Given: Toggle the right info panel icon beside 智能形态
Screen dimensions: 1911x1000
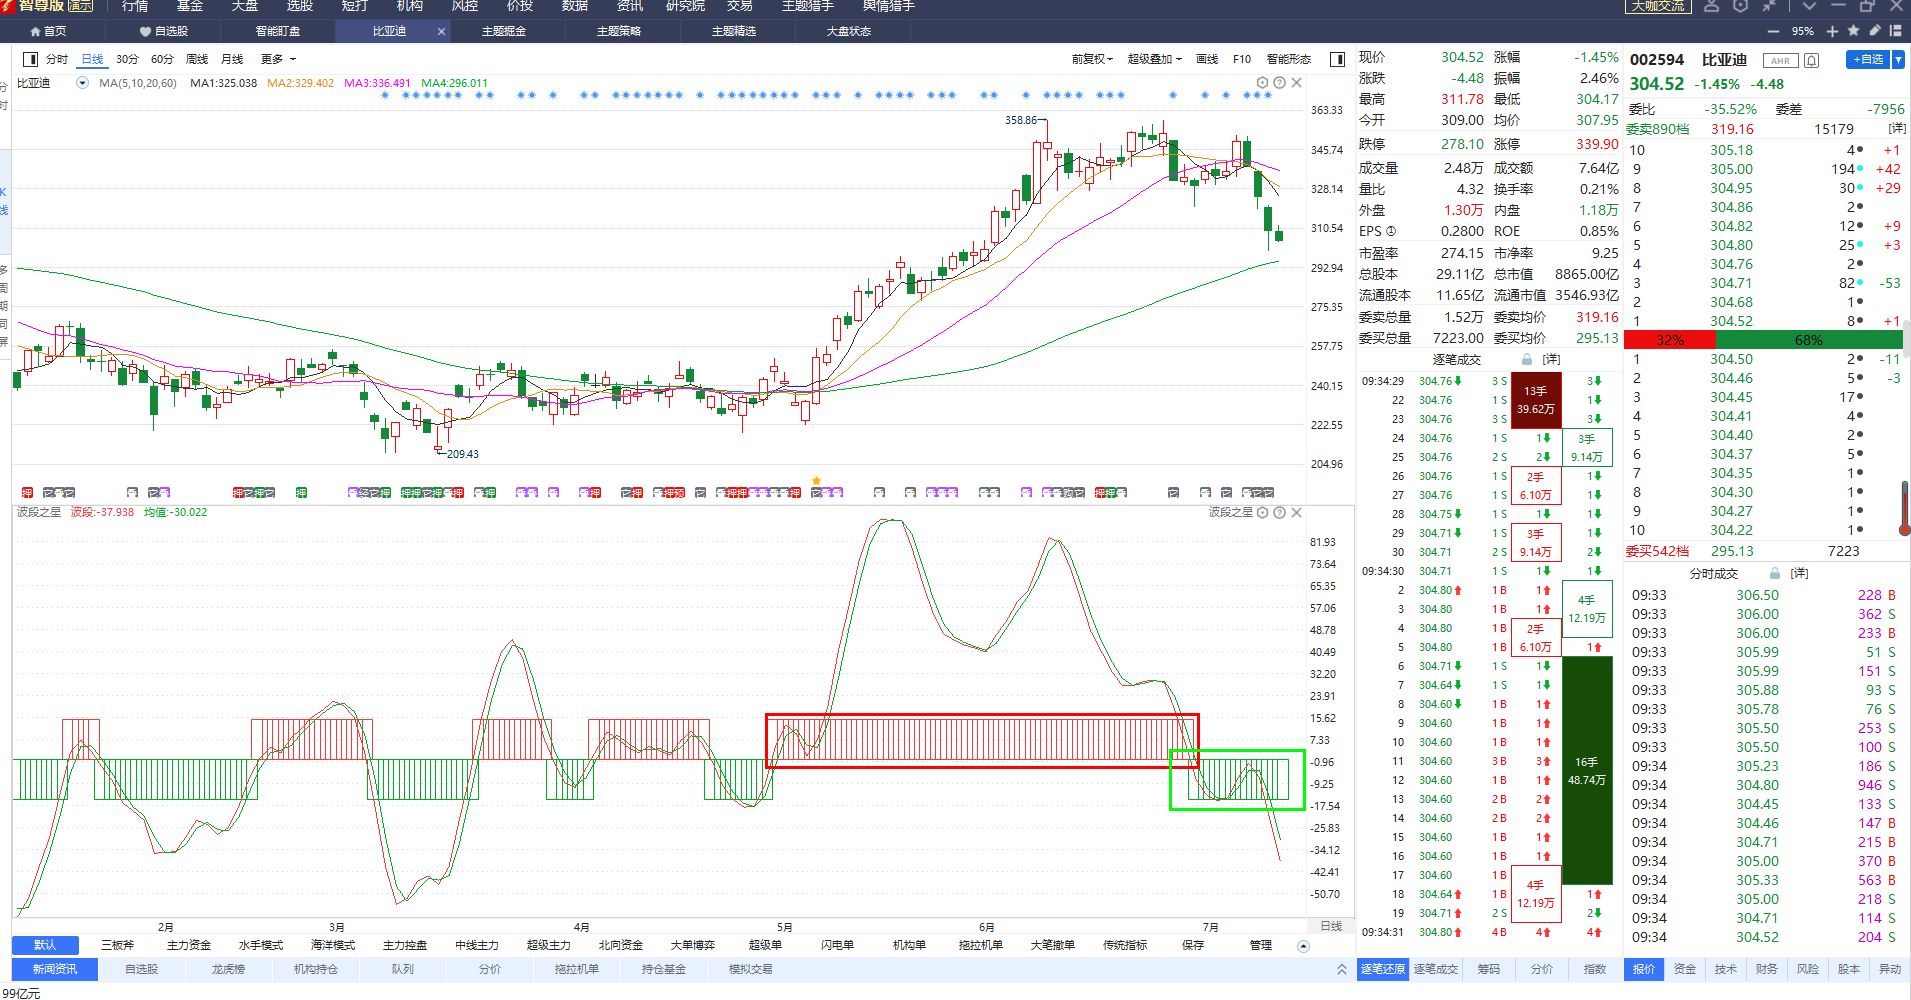Looking at the screenshot, I should point(1337,59).
